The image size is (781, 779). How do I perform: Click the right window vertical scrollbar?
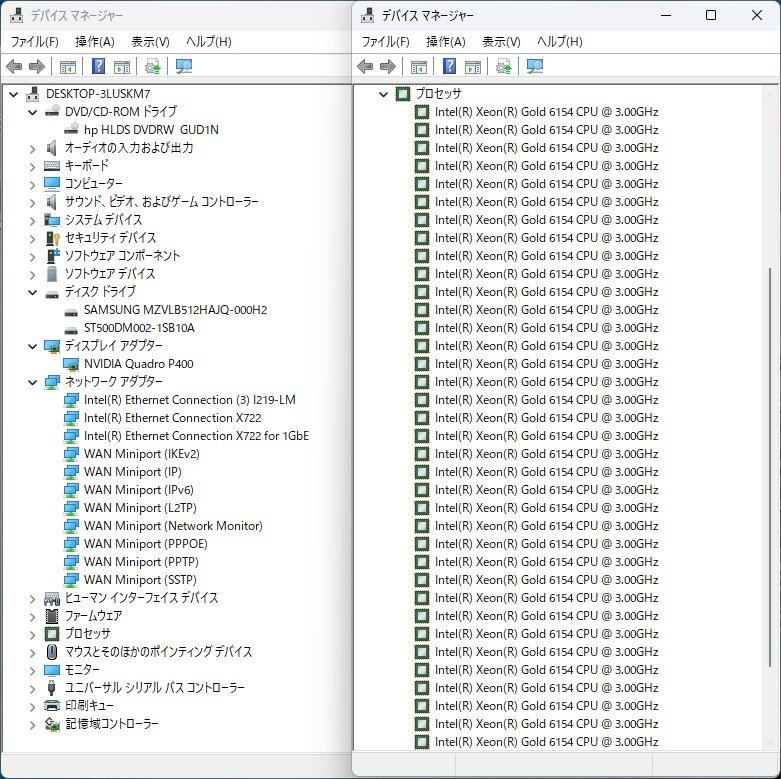(769, 400)
